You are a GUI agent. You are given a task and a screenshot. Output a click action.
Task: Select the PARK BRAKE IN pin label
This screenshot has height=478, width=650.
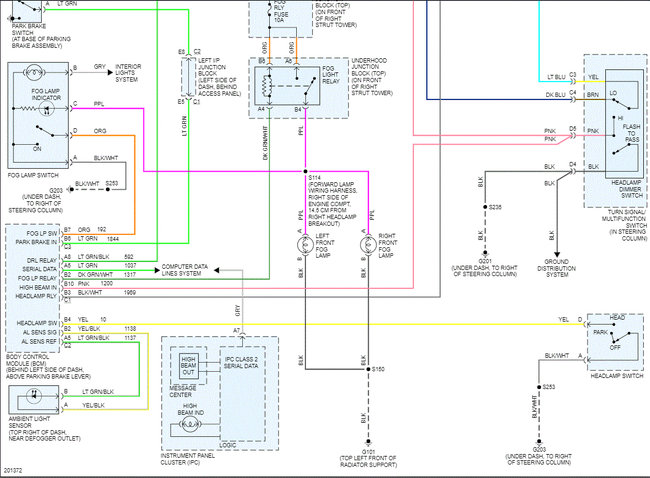pyautogui.click(x=36, y=242)
